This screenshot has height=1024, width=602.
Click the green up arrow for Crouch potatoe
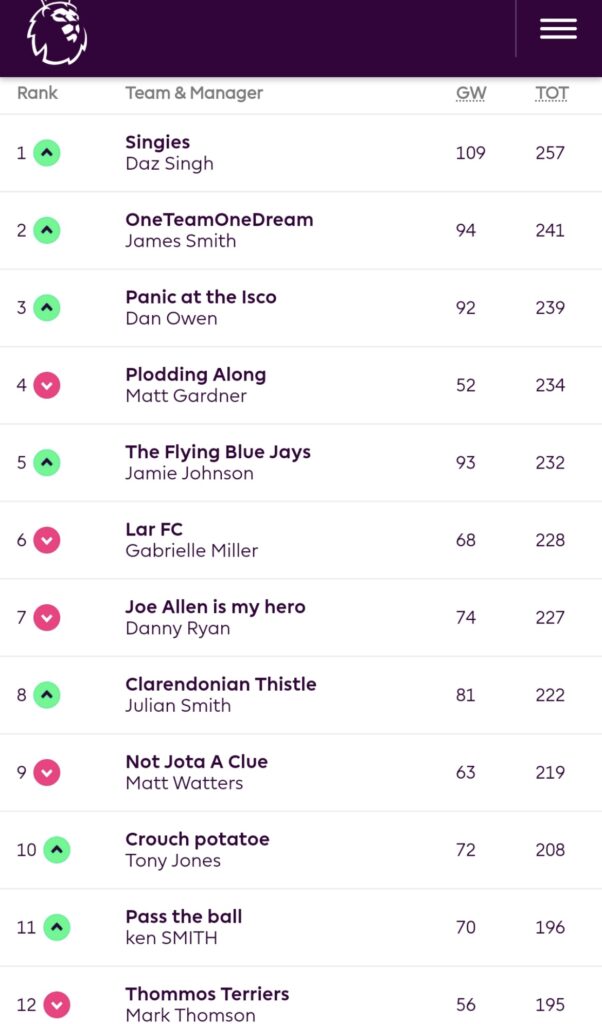57,850
